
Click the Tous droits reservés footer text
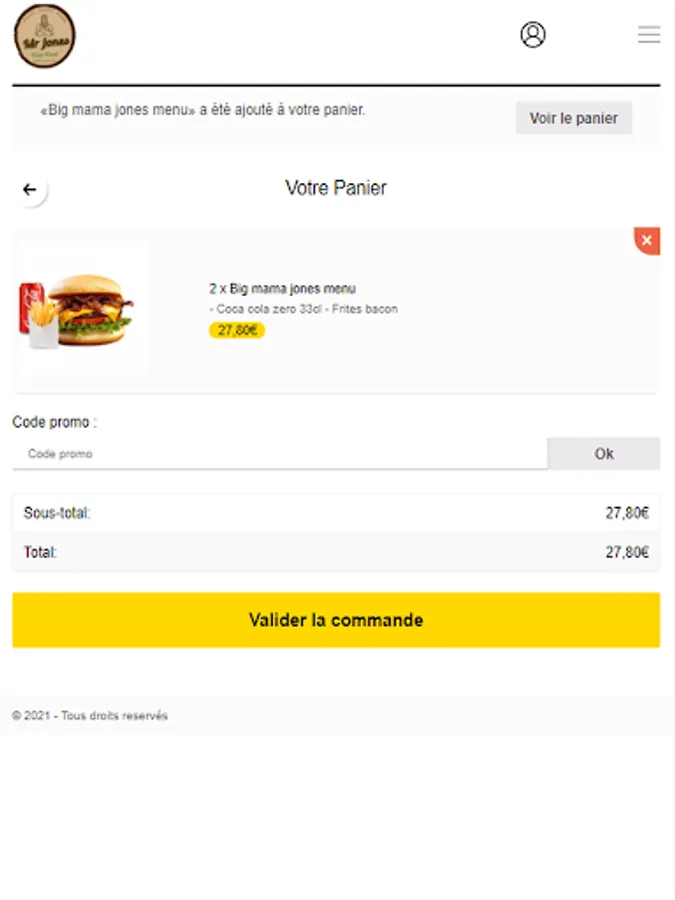[90, 716]
